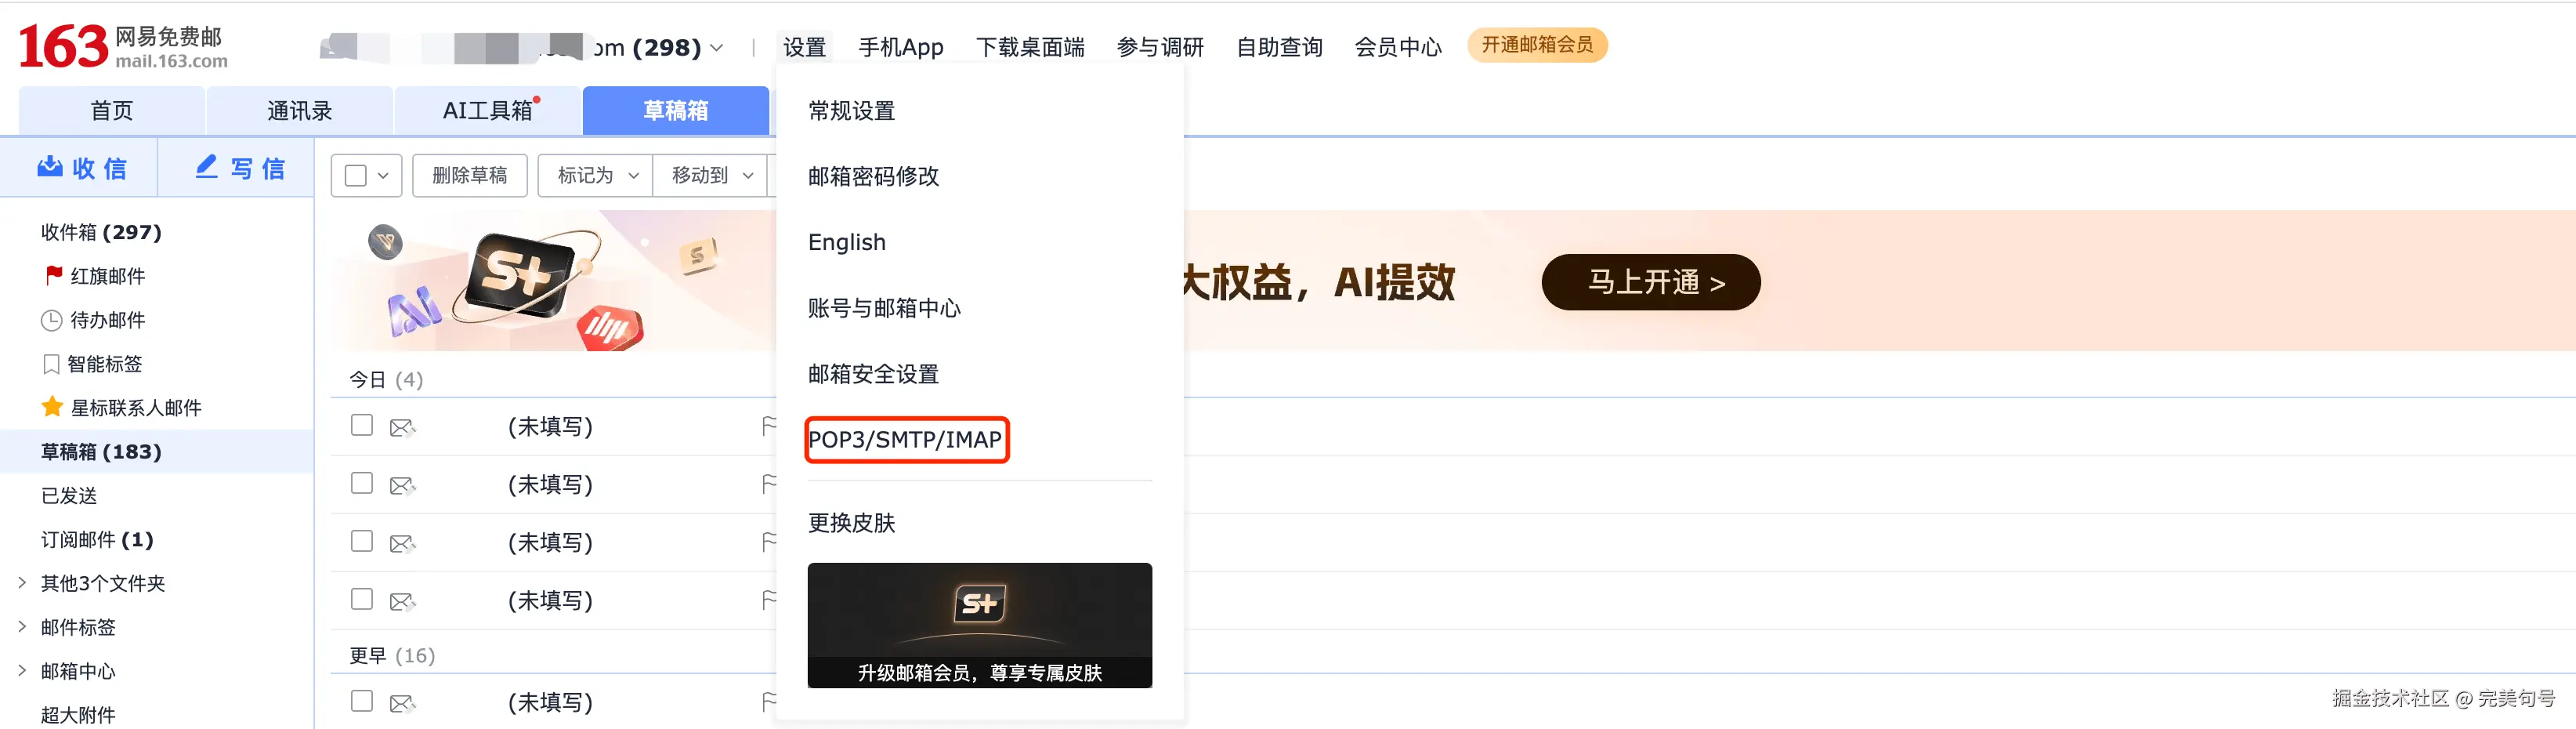Open the 移动到 dropdown
Image resolution: width=2576 pixels, height=729 pixels.
711,176
